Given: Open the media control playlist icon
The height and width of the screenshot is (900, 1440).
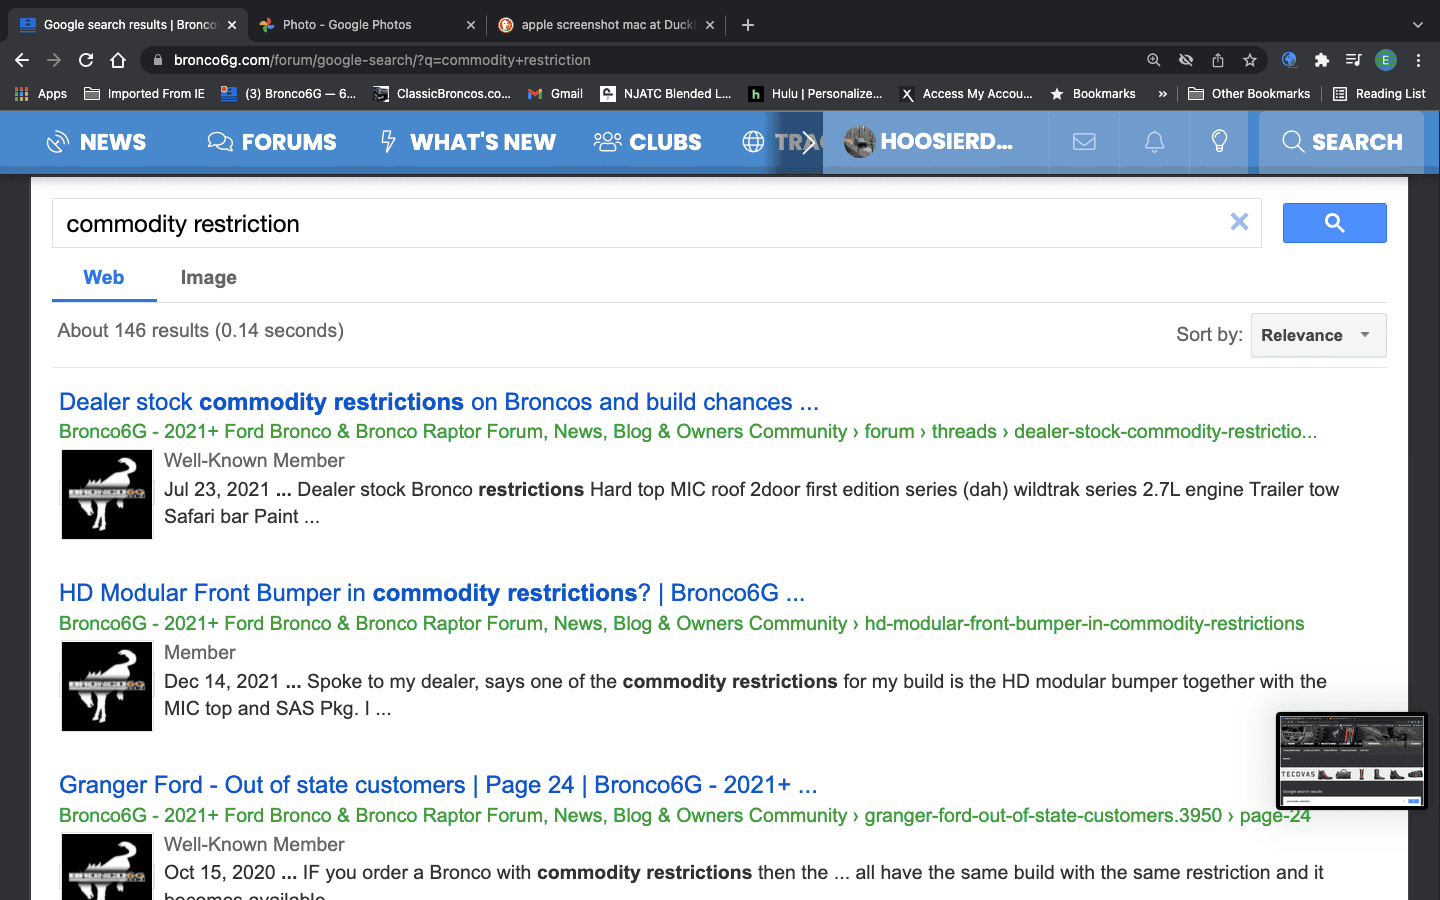Looking at the screenshot, I should tap(1354, 60).
